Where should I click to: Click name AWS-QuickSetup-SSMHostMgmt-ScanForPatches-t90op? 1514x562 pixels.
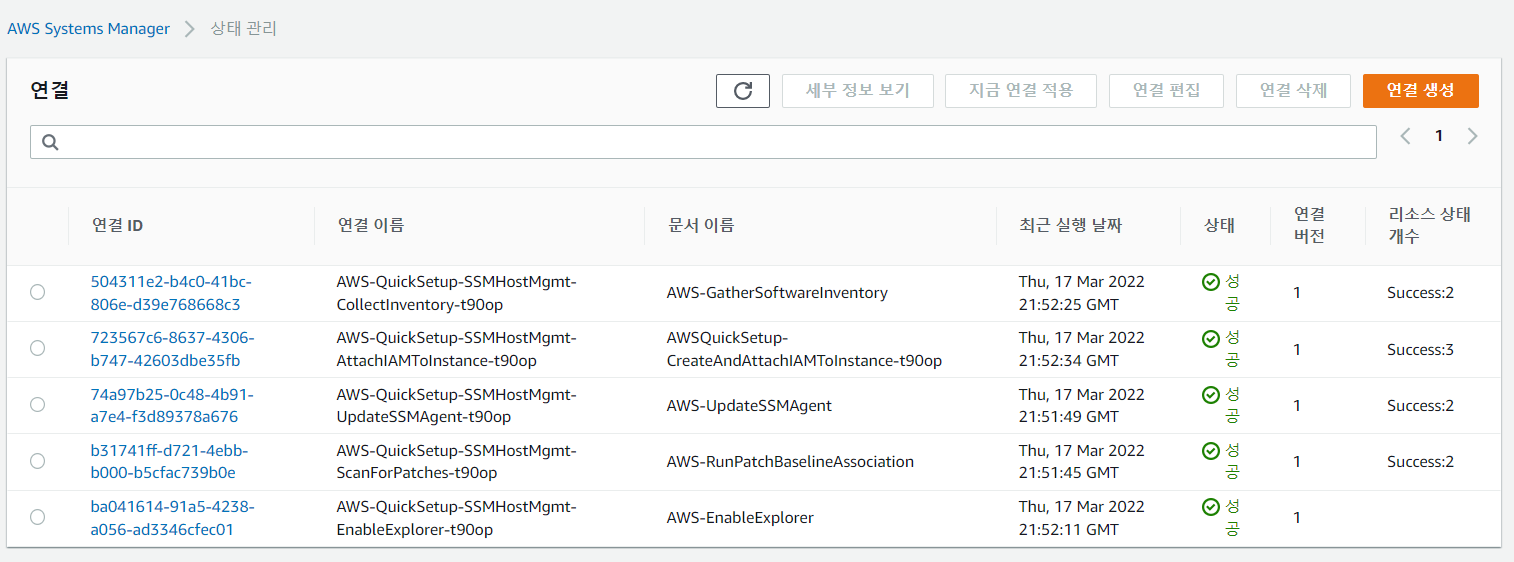point(457,461)
